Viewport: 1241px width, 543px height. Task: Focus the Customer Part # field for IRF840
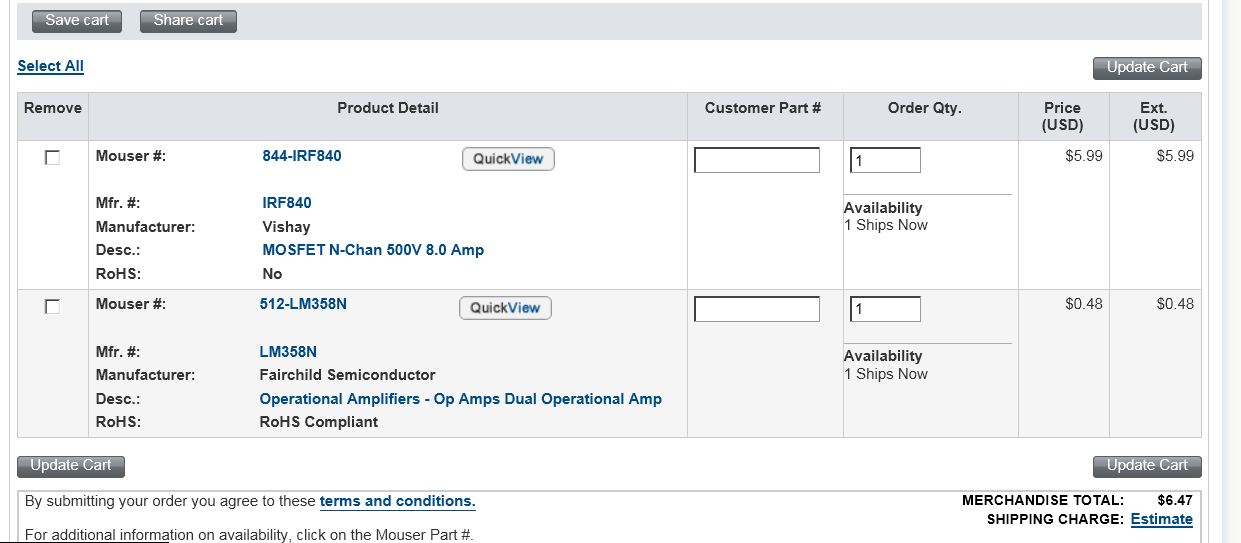(x=757, y=160)
